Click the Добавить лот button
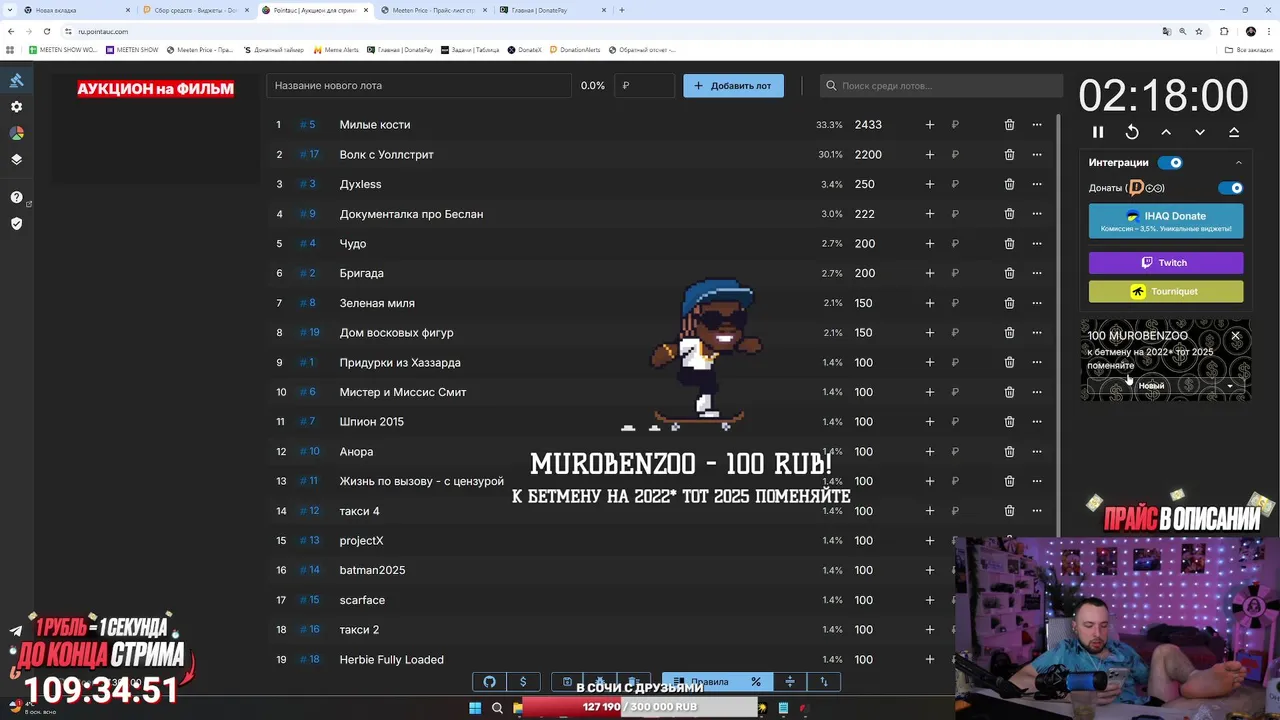The height and width of the screenshot is (720, 1280). click(733, 86)
